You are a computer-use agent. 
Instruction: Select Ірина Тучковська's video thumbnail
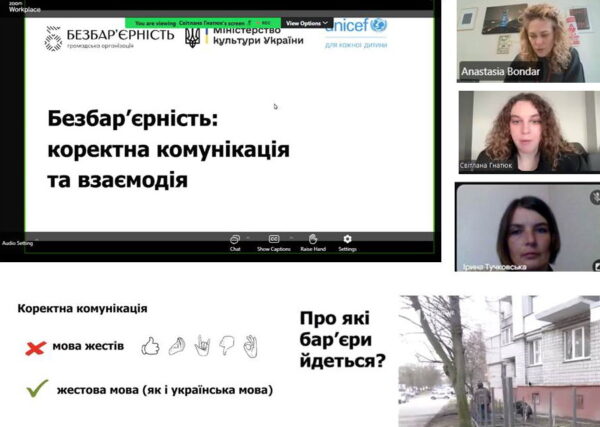click(528, 227)
